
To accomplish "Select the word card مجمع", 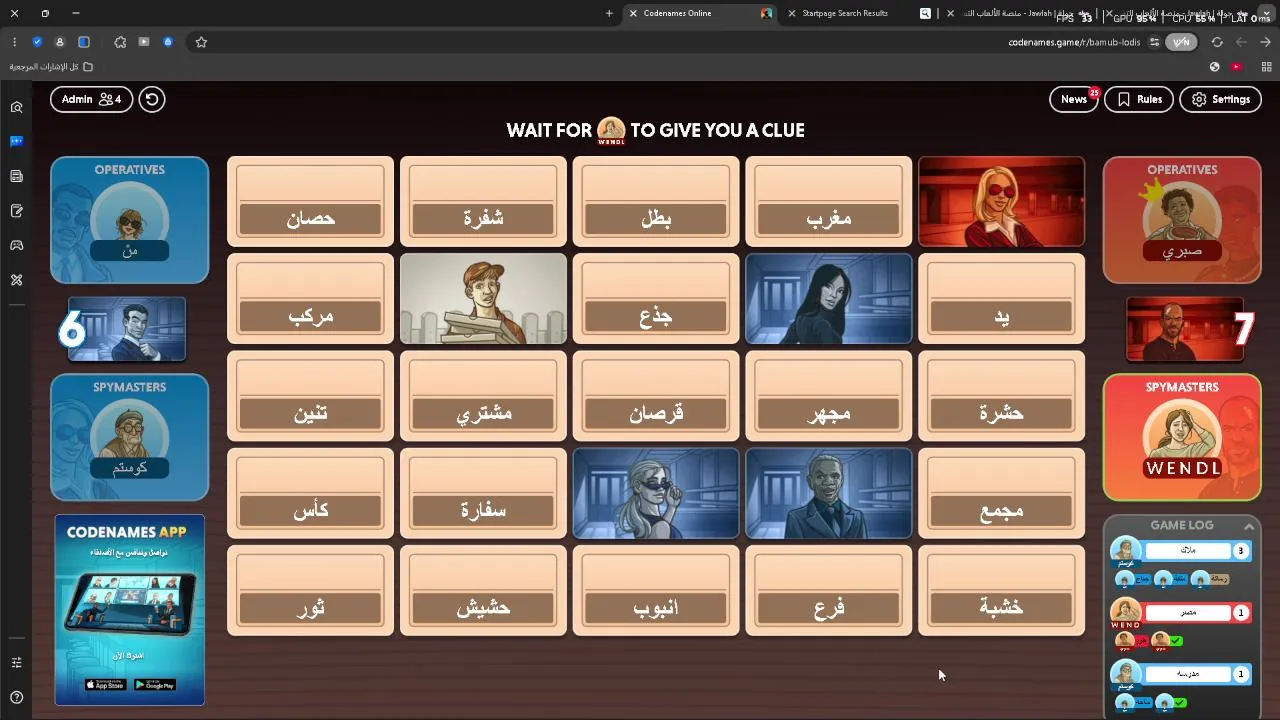I will coord(1002,493).
